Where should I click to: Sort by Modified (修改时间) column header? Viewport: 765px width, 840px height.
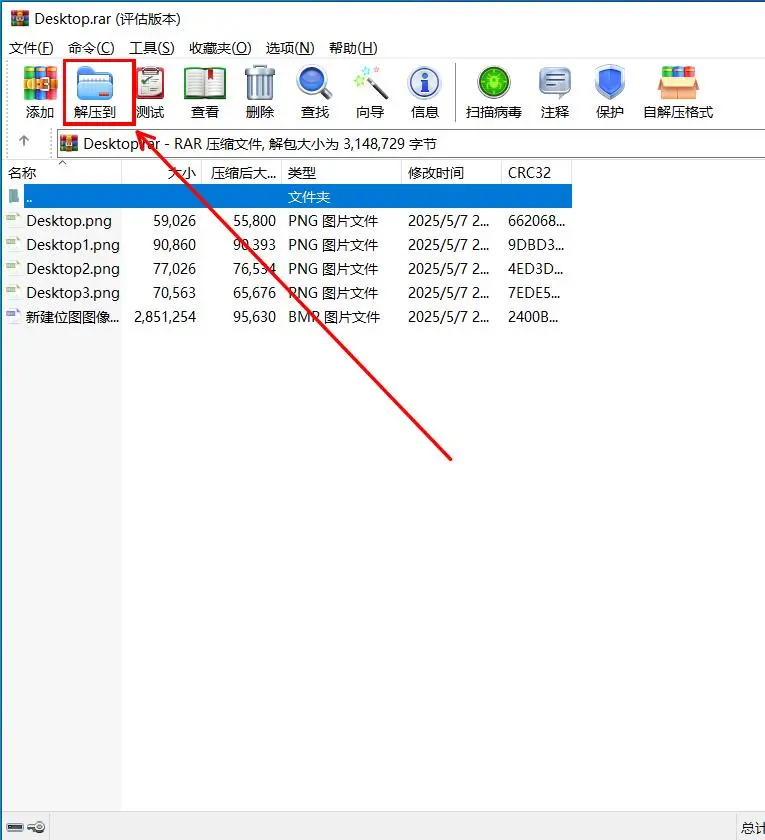click(452, 172)
